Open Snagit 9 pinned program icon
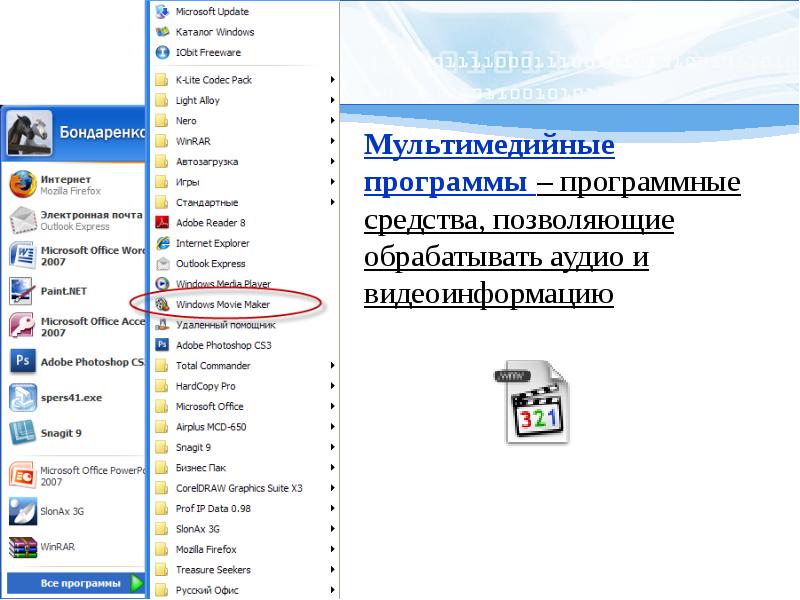This screenshot has width=800, height=600. 22,433
